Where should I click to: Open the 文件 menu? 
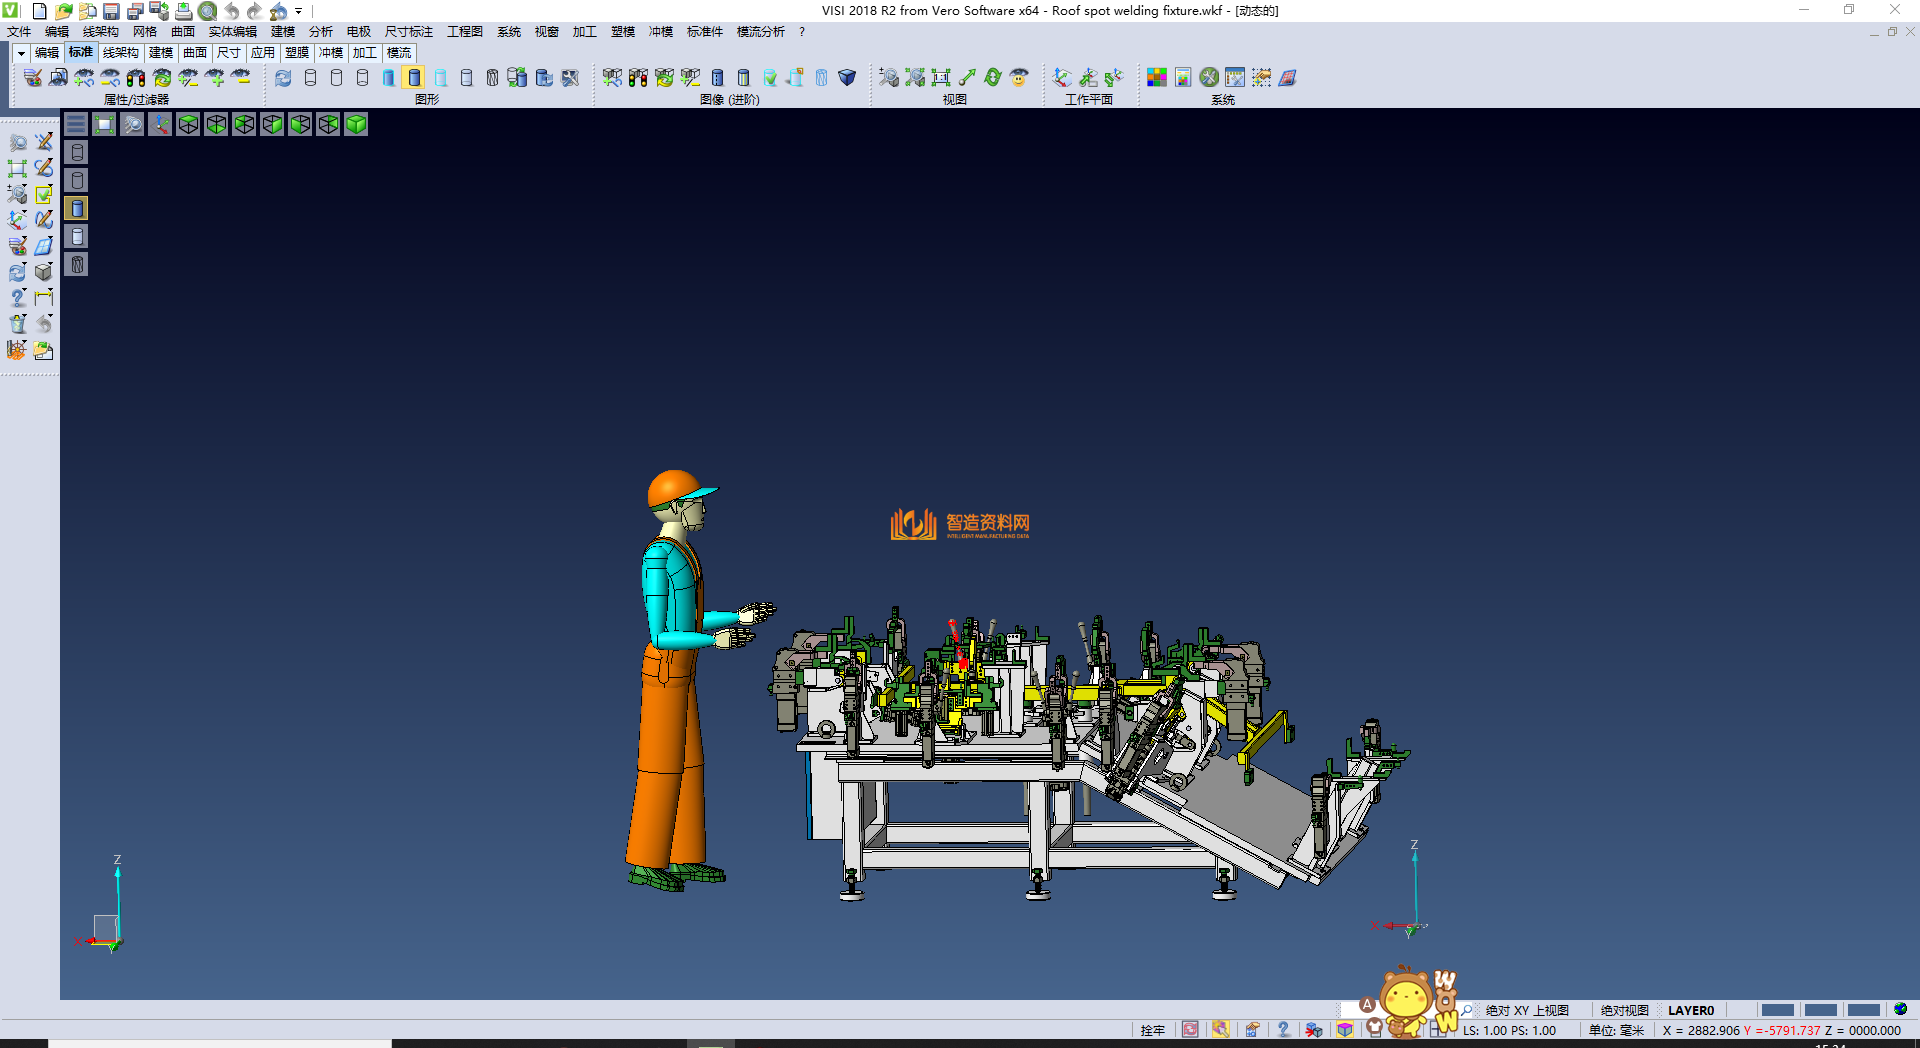tap(19, 32)
